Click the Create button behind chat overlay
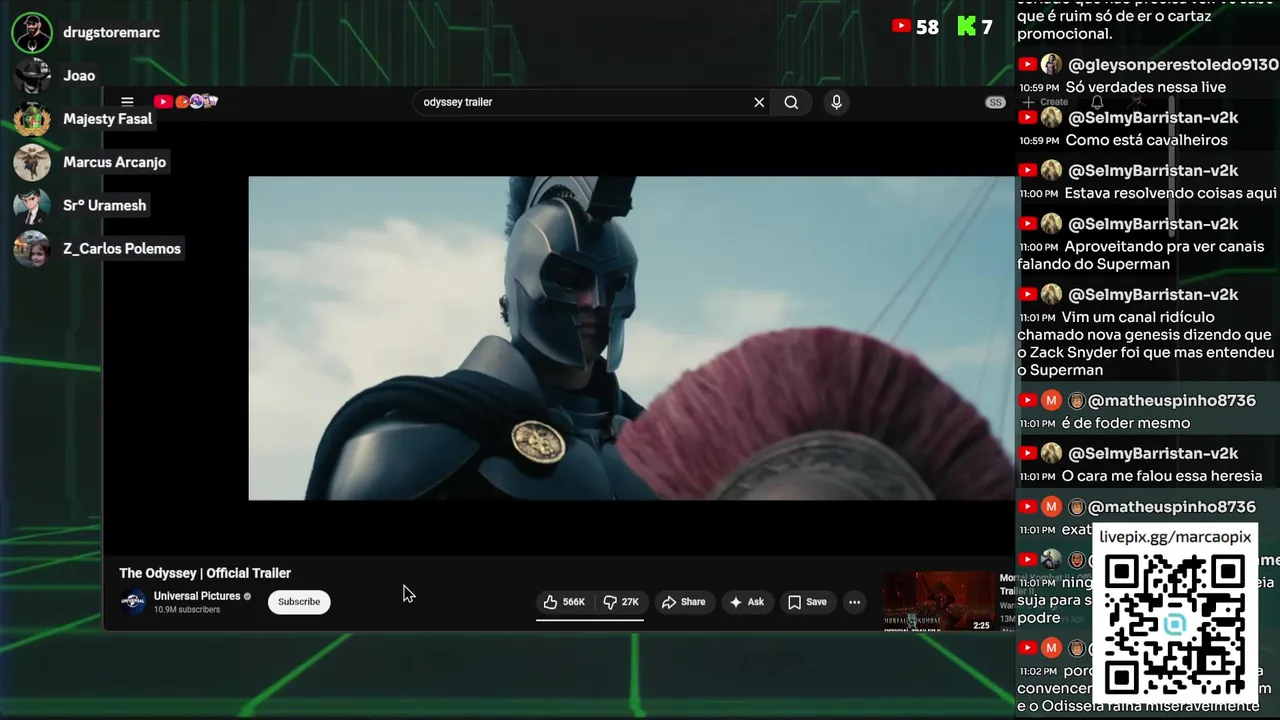 coord(1047,102)
